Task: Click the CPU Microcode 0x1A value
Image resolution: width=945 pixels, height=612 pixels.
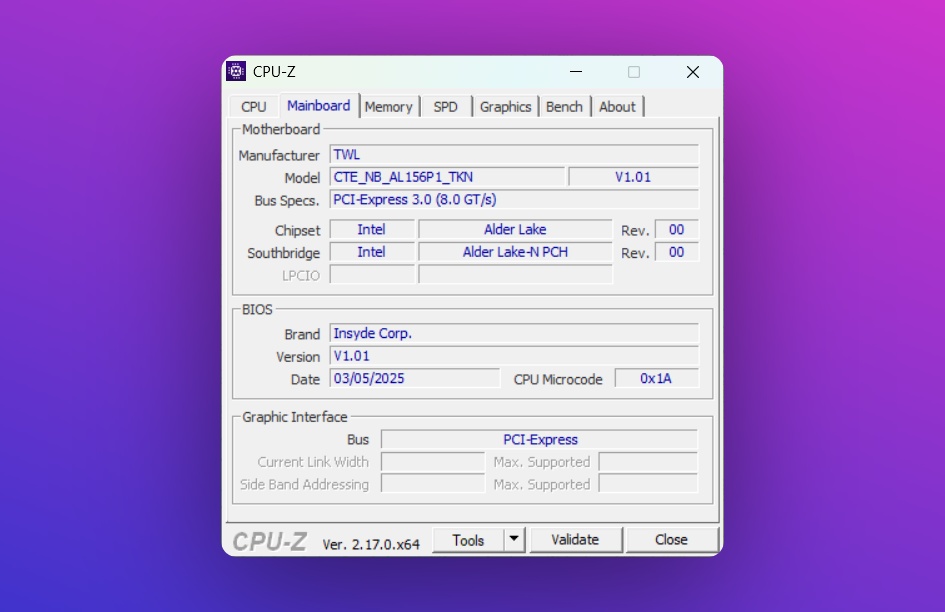Action: [x=656, y=379]
